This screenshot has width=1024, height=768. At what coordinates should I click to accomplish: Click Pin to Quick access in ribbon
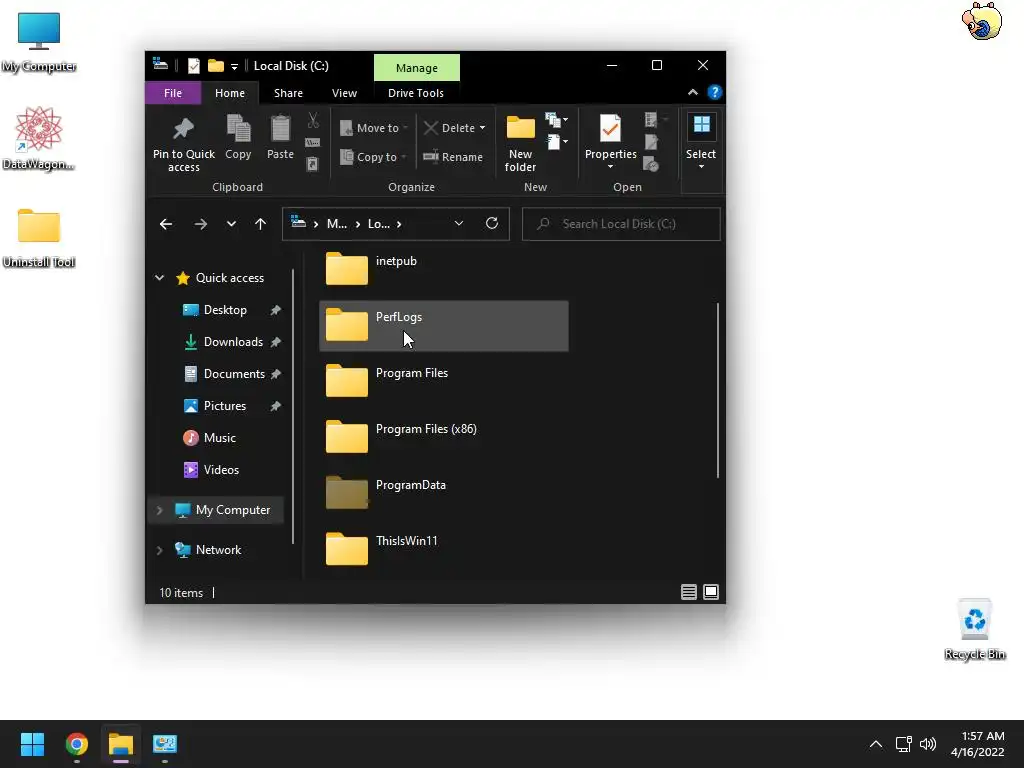184,144
